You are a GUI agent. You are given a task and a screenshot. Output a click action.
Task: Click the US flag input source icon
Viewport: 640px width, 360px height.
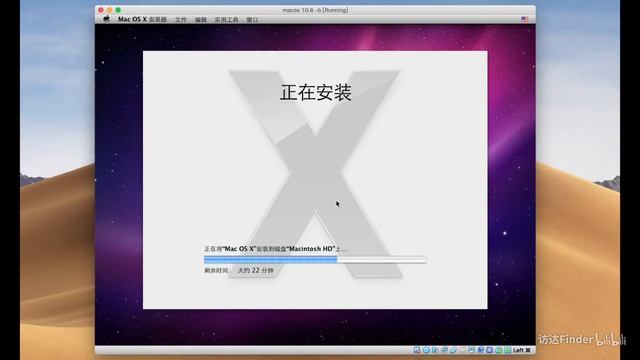525,19
